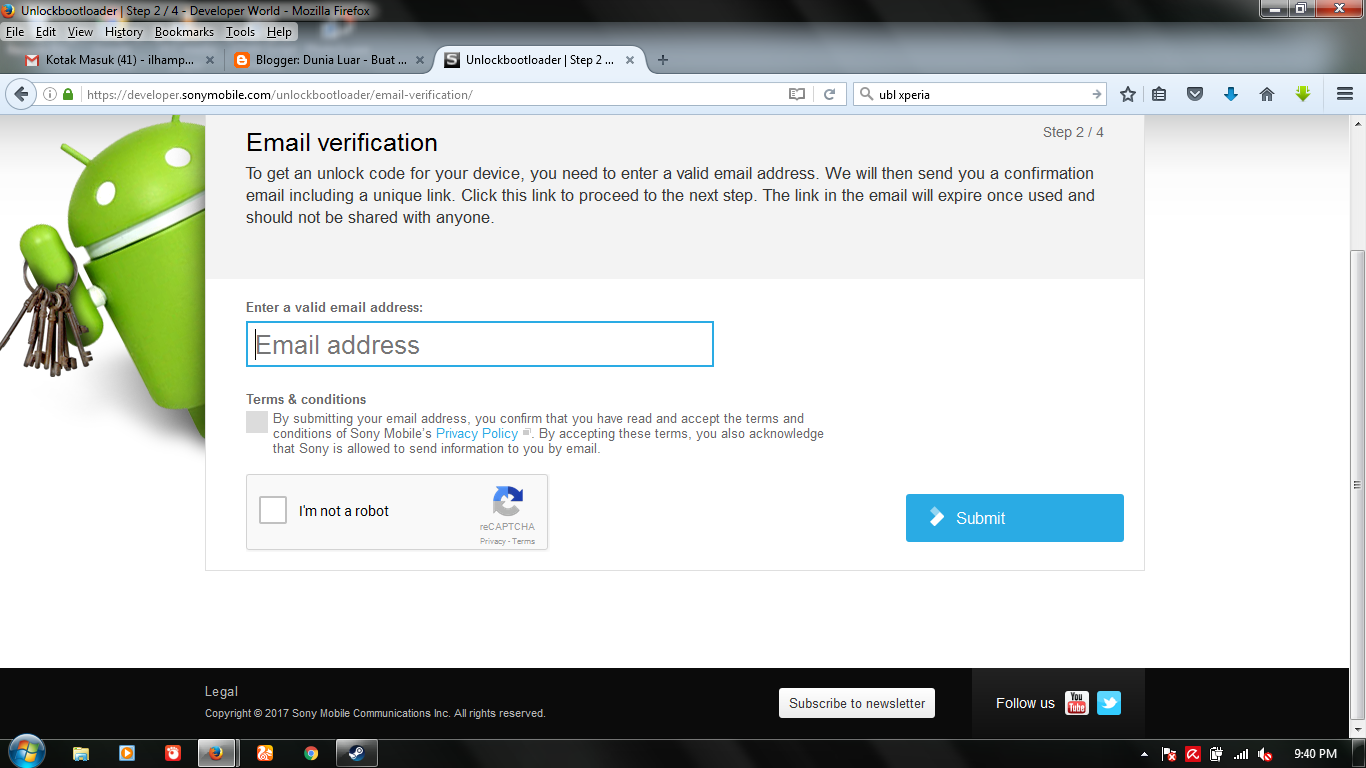The height and width of the screenshot is (768, 1366).
Task: Click the Firefox back arrow button
Action: 21,94
